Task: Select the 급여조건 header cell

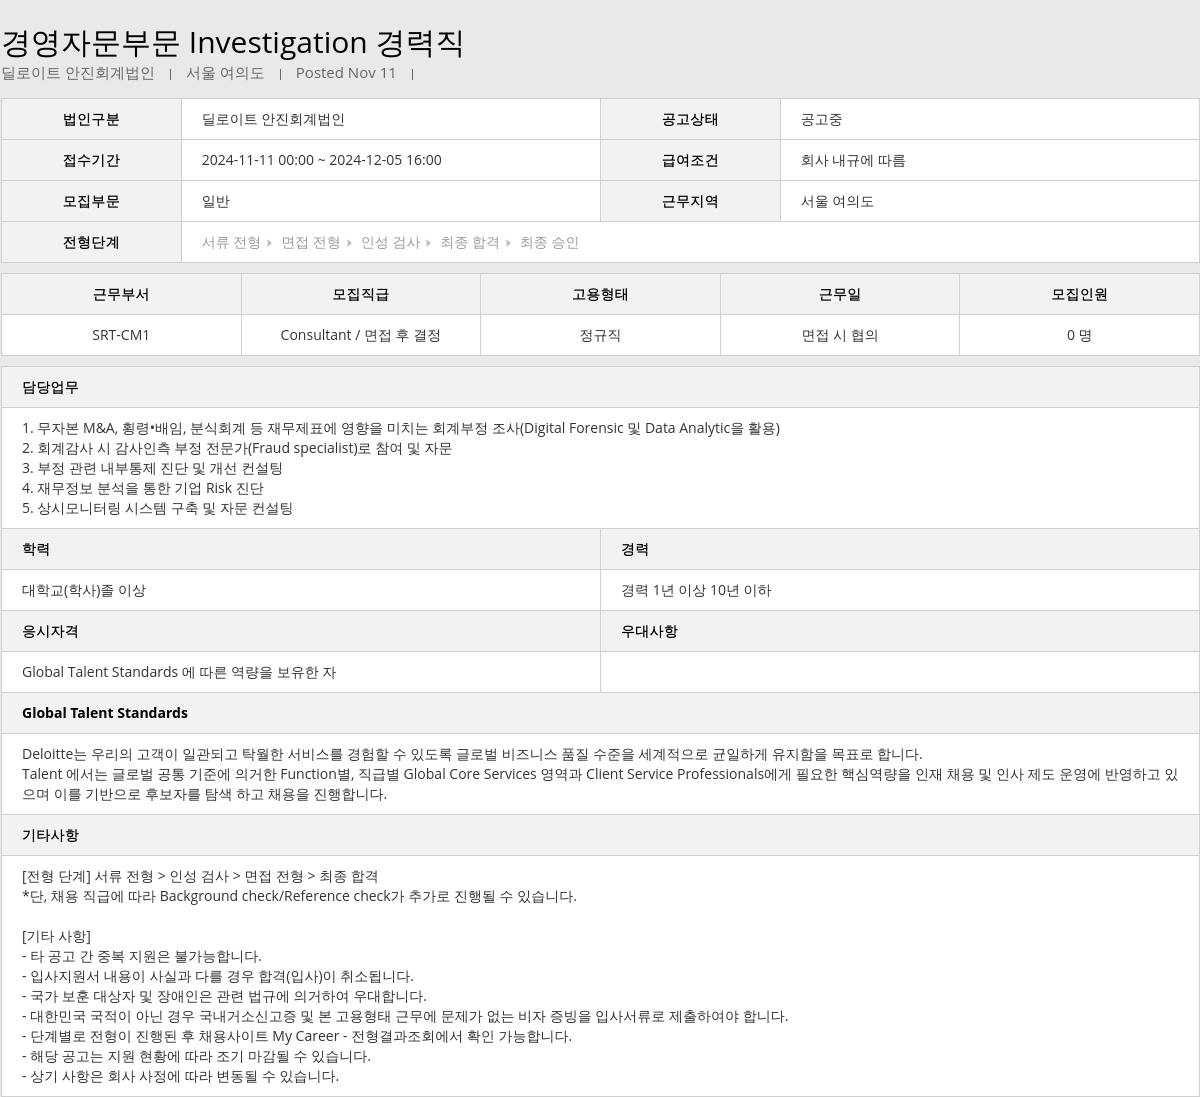Action: point(690,160)
